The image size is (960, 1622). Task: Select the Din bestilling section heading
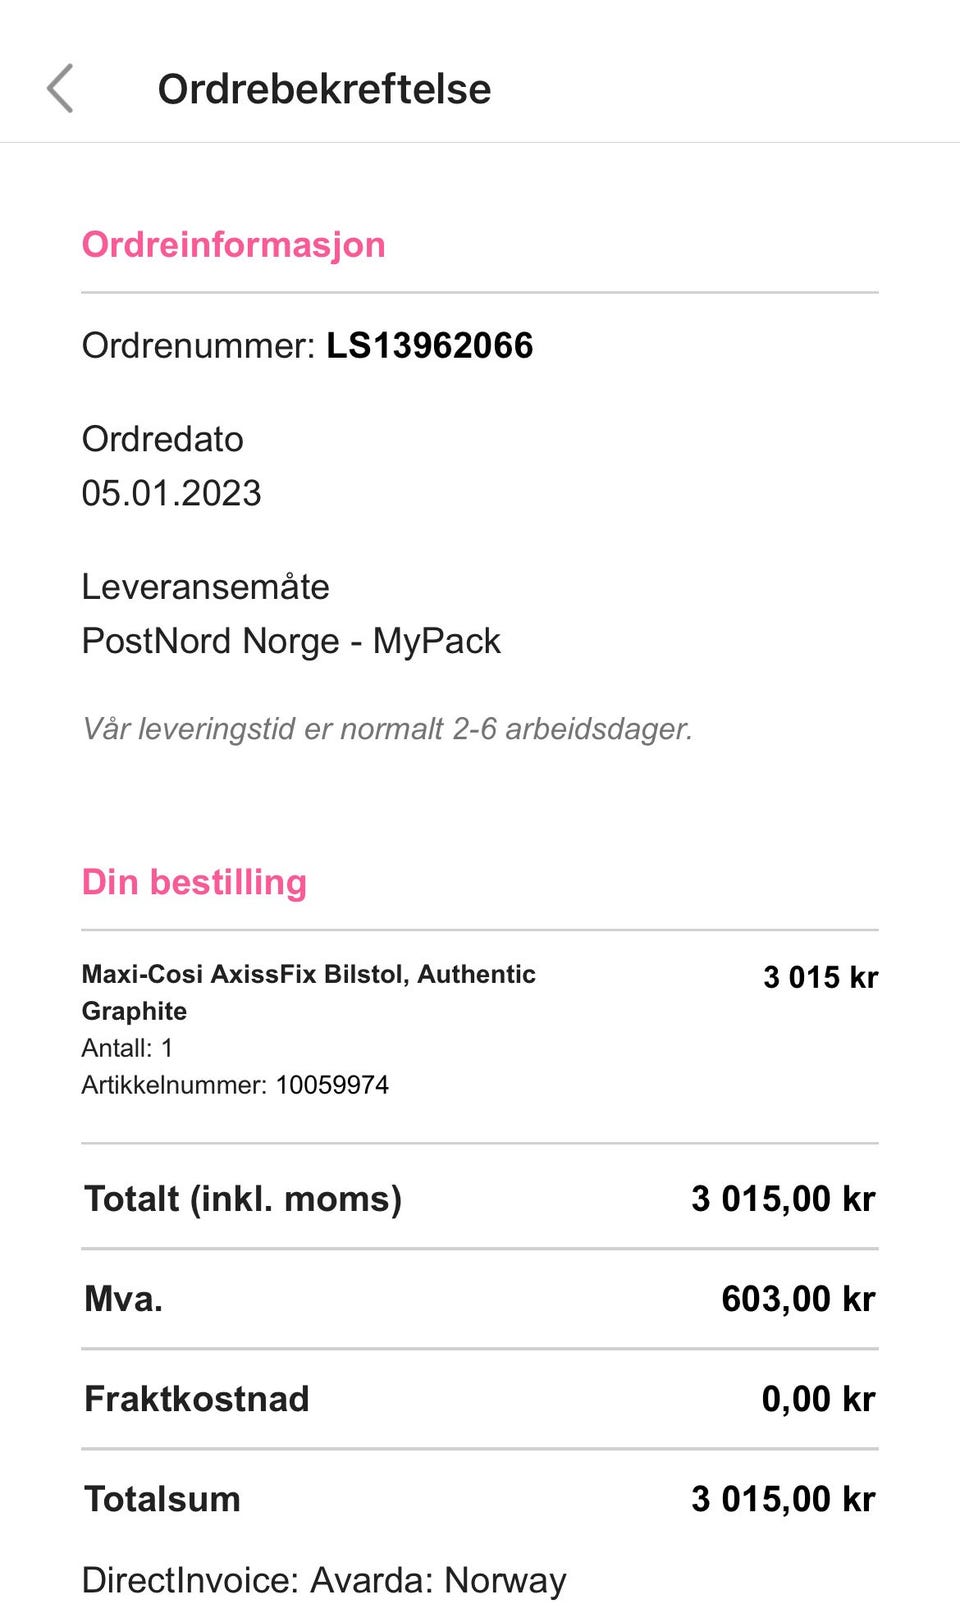[x=194, y=882]
